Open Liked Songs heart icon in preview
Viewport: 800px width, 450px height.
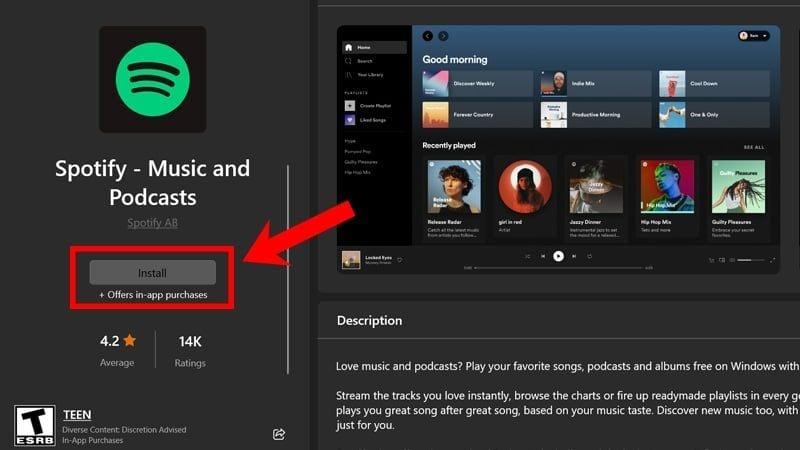point(349,120)
